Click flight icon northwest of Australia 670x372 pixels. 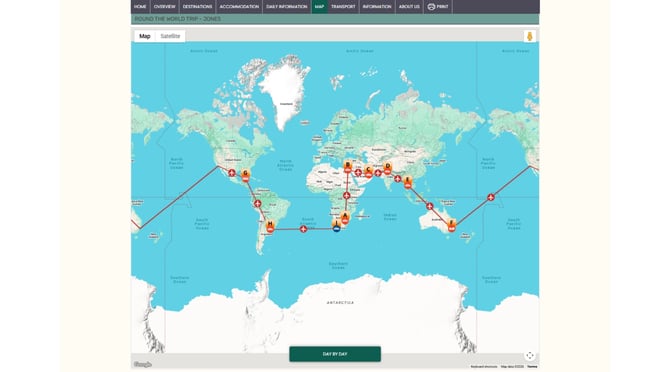coord(430,206)
